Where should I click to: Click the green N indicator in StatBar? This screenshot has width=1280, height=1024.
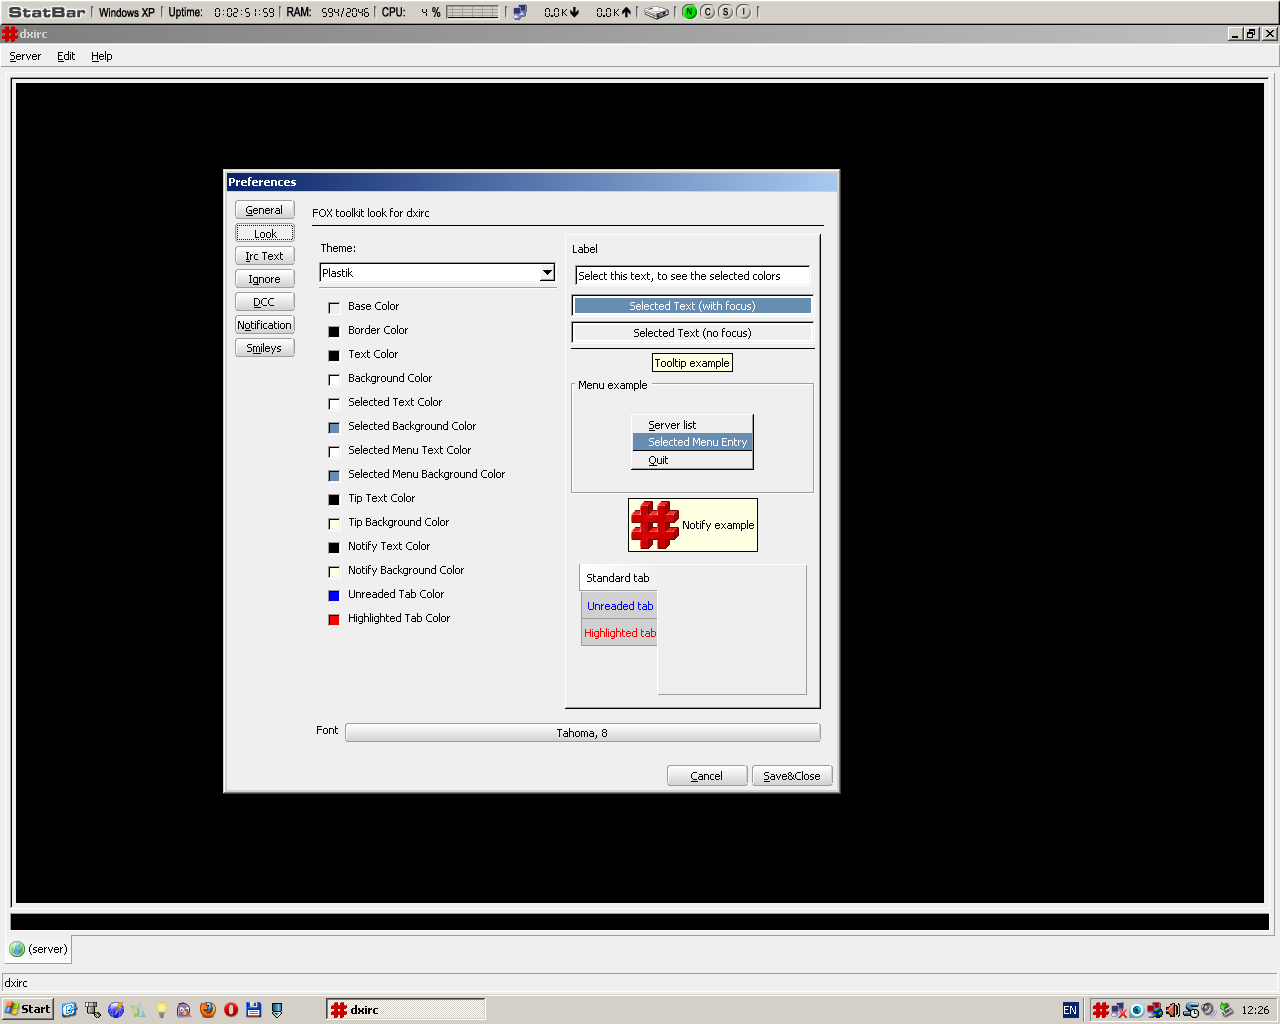click(x=689, y=12)
